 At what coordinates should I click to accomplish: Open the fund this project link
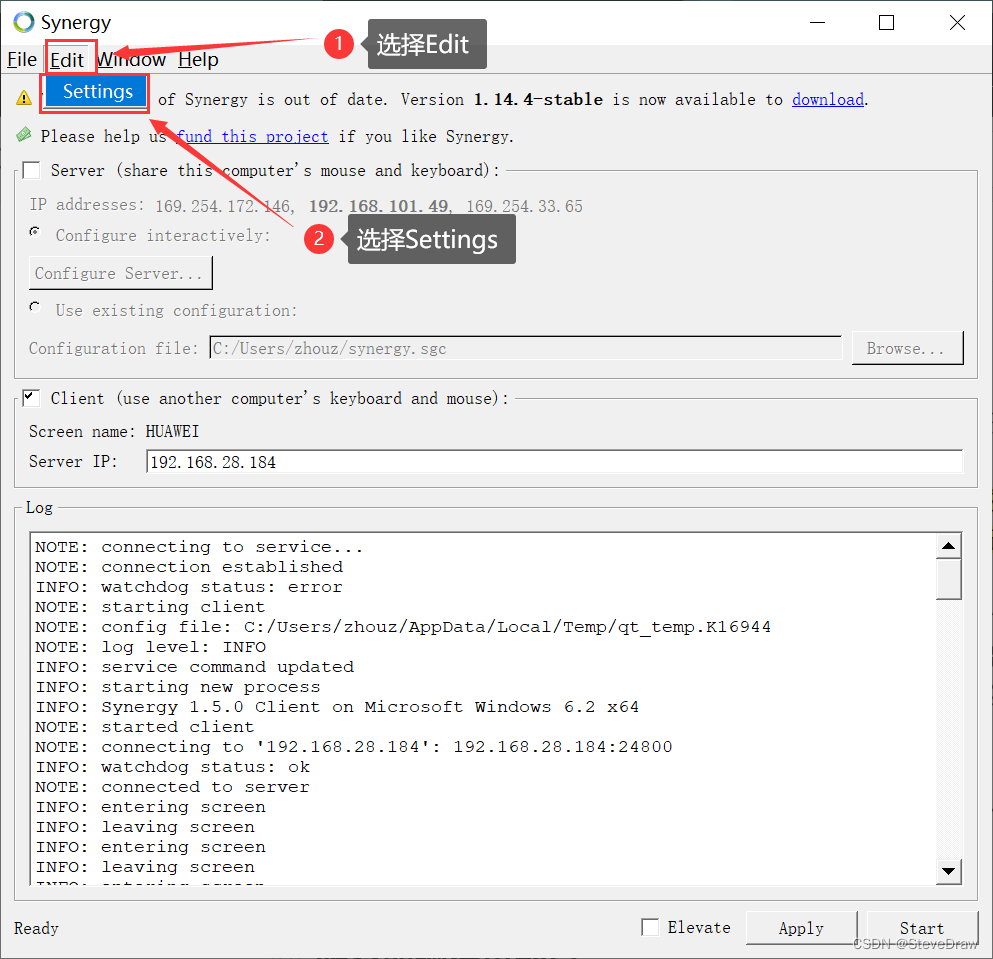tap(253, 136)
